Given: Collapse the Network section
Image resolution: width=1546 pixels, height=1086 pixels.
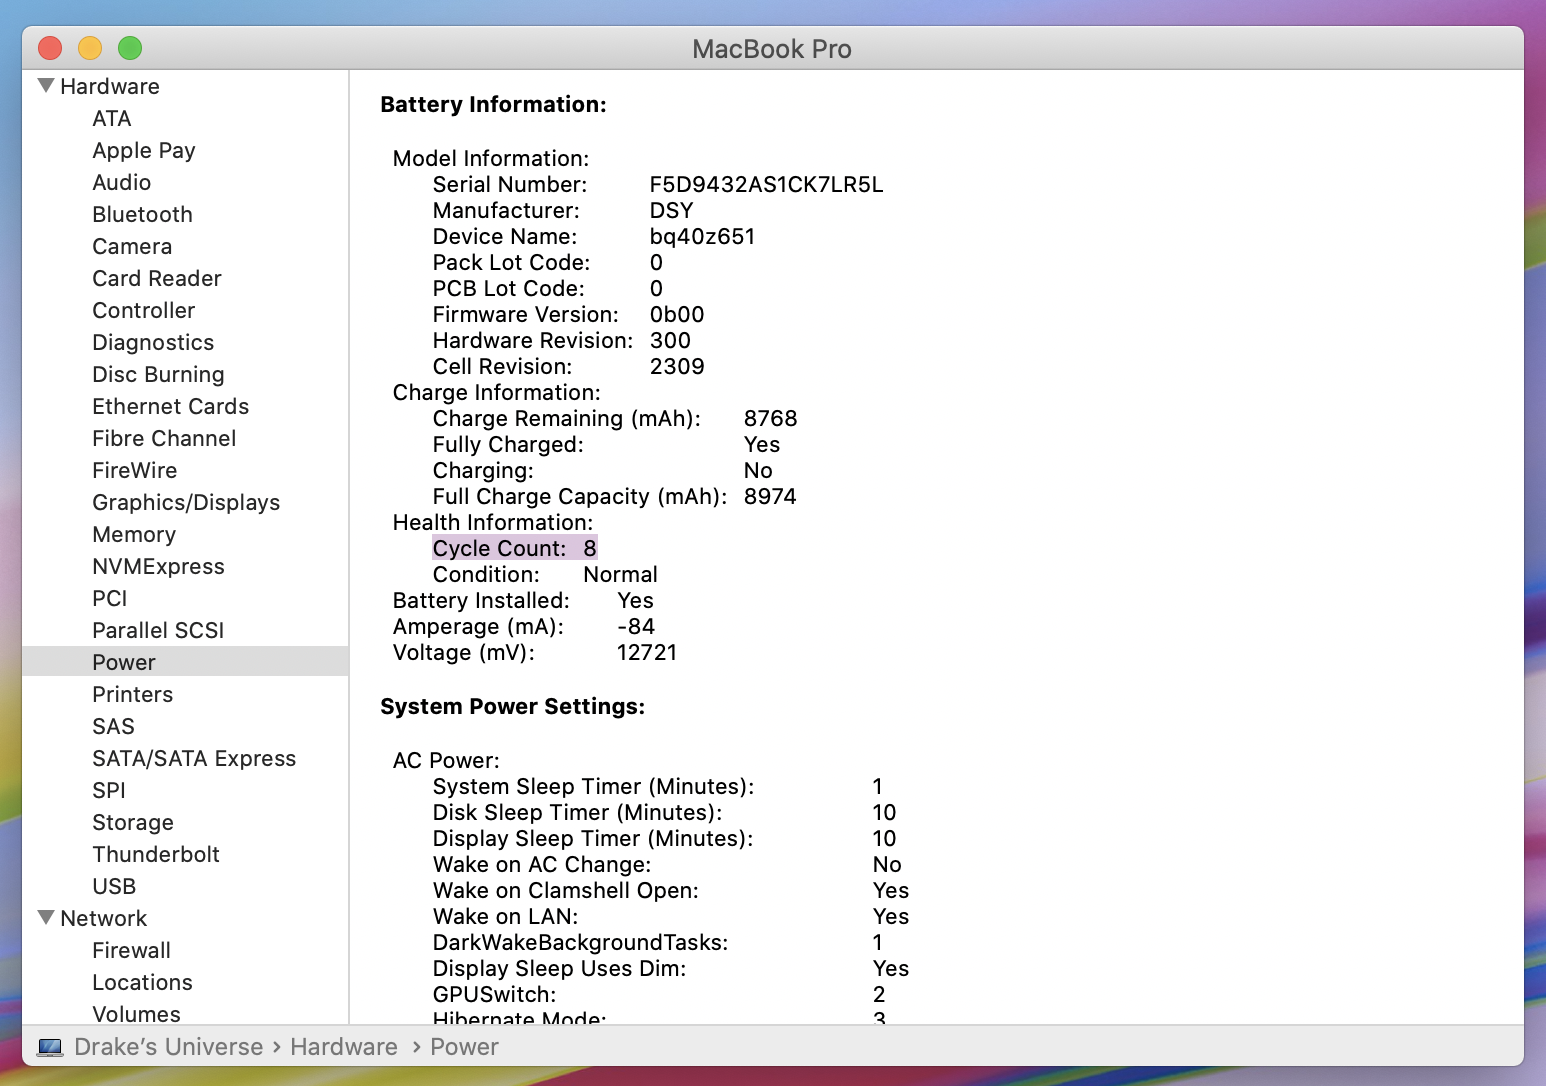Looking at the screenshot, I should pyautogui.click(x=45, y=917).
